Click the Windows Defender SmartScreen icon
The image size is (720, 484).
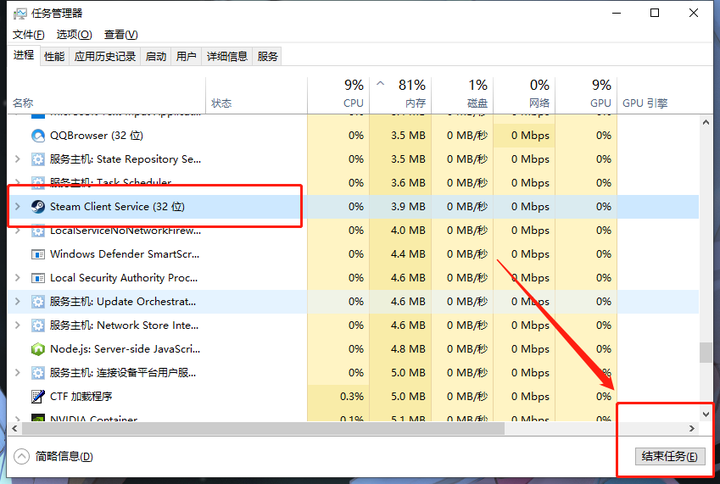click(38, 254)
